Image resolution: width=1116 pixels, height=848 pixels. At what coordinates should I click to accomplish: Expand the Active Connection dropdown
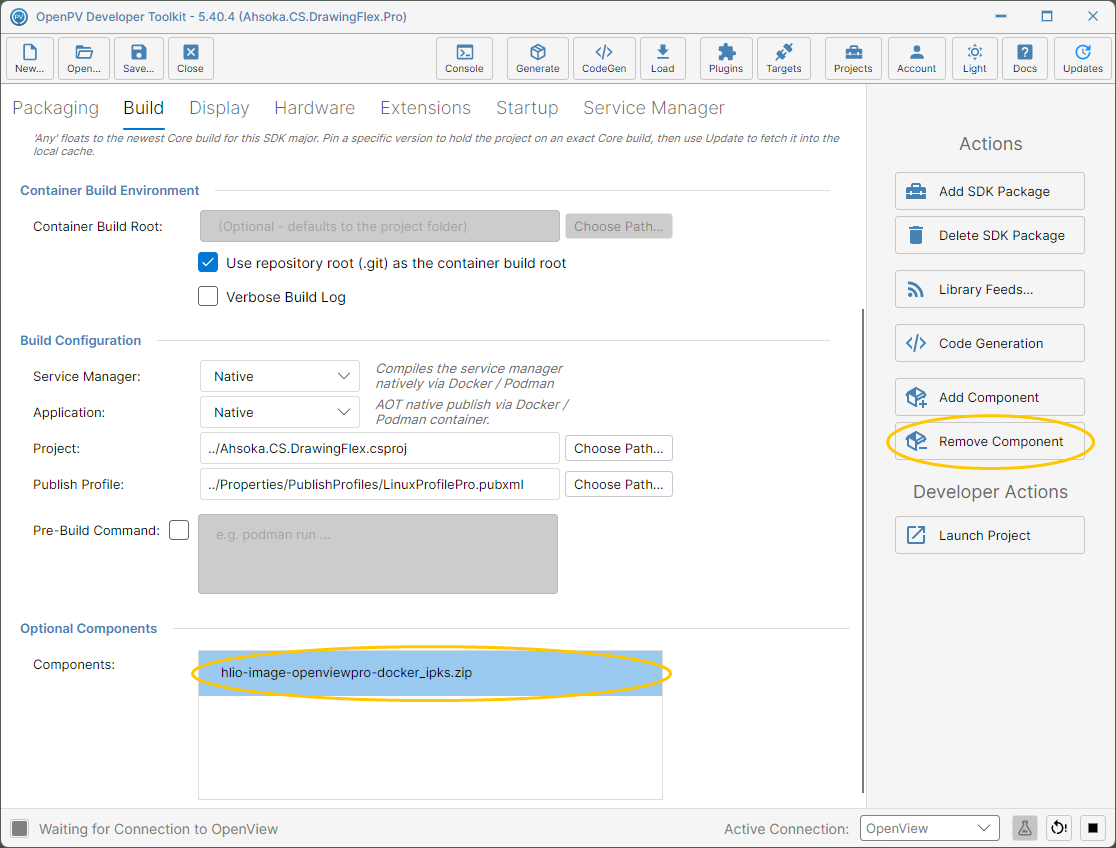coord(930,828)
